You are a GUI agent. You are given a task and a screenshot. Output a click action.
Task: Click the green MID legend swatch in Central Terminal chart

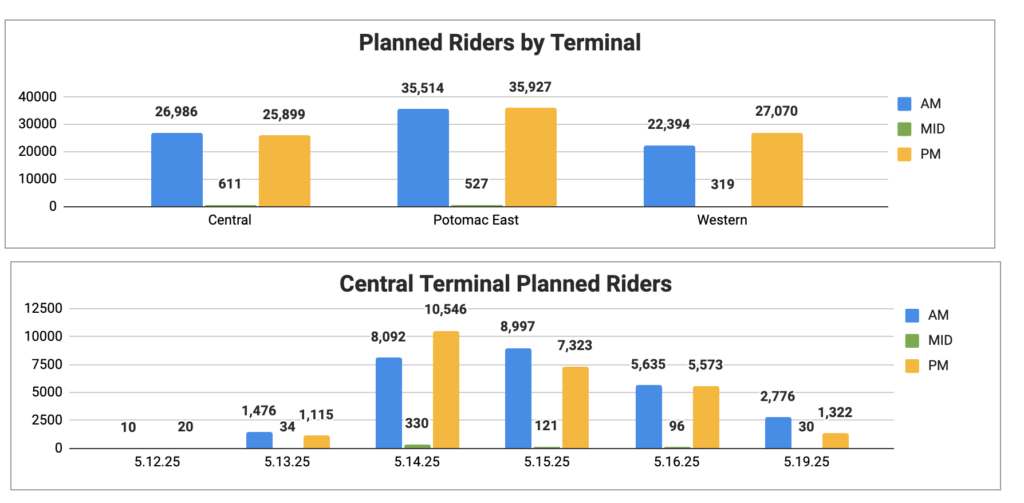[x=912, y=340]
